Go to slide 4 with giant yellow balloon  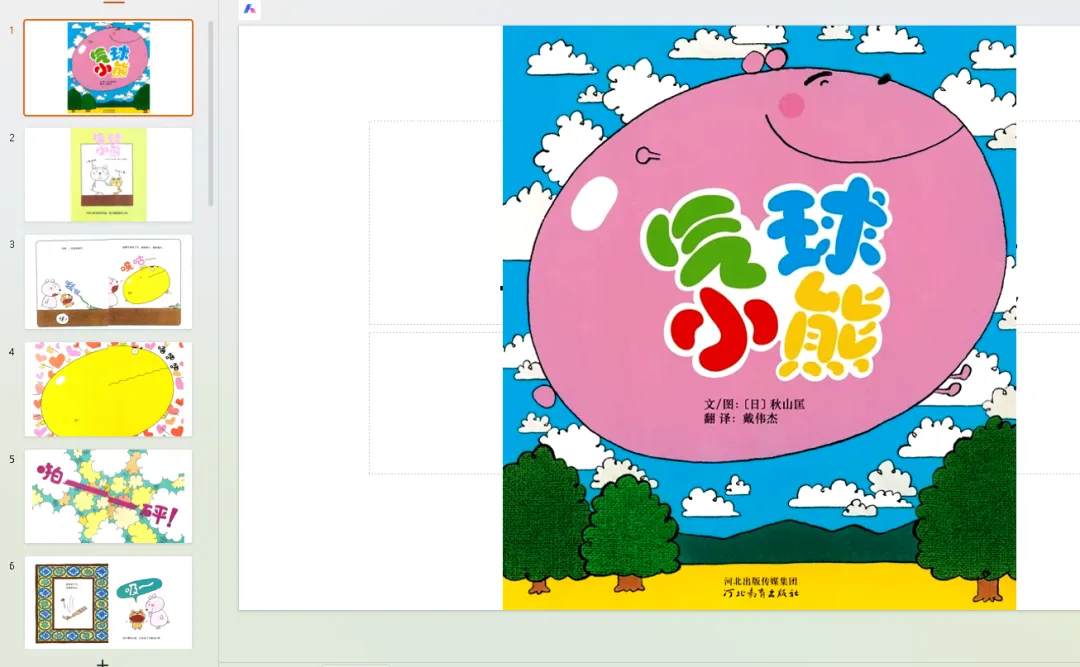click(x=108, y=389)
